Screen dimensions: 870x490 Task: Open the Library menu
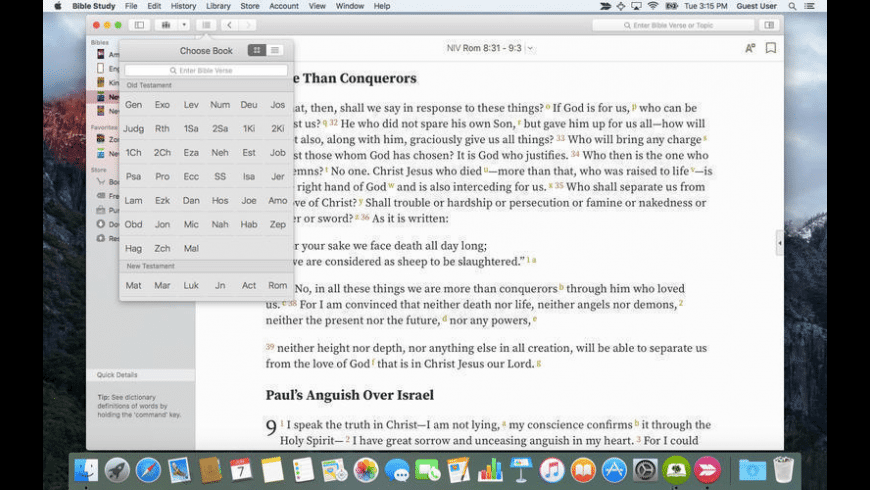pos(218,6)
